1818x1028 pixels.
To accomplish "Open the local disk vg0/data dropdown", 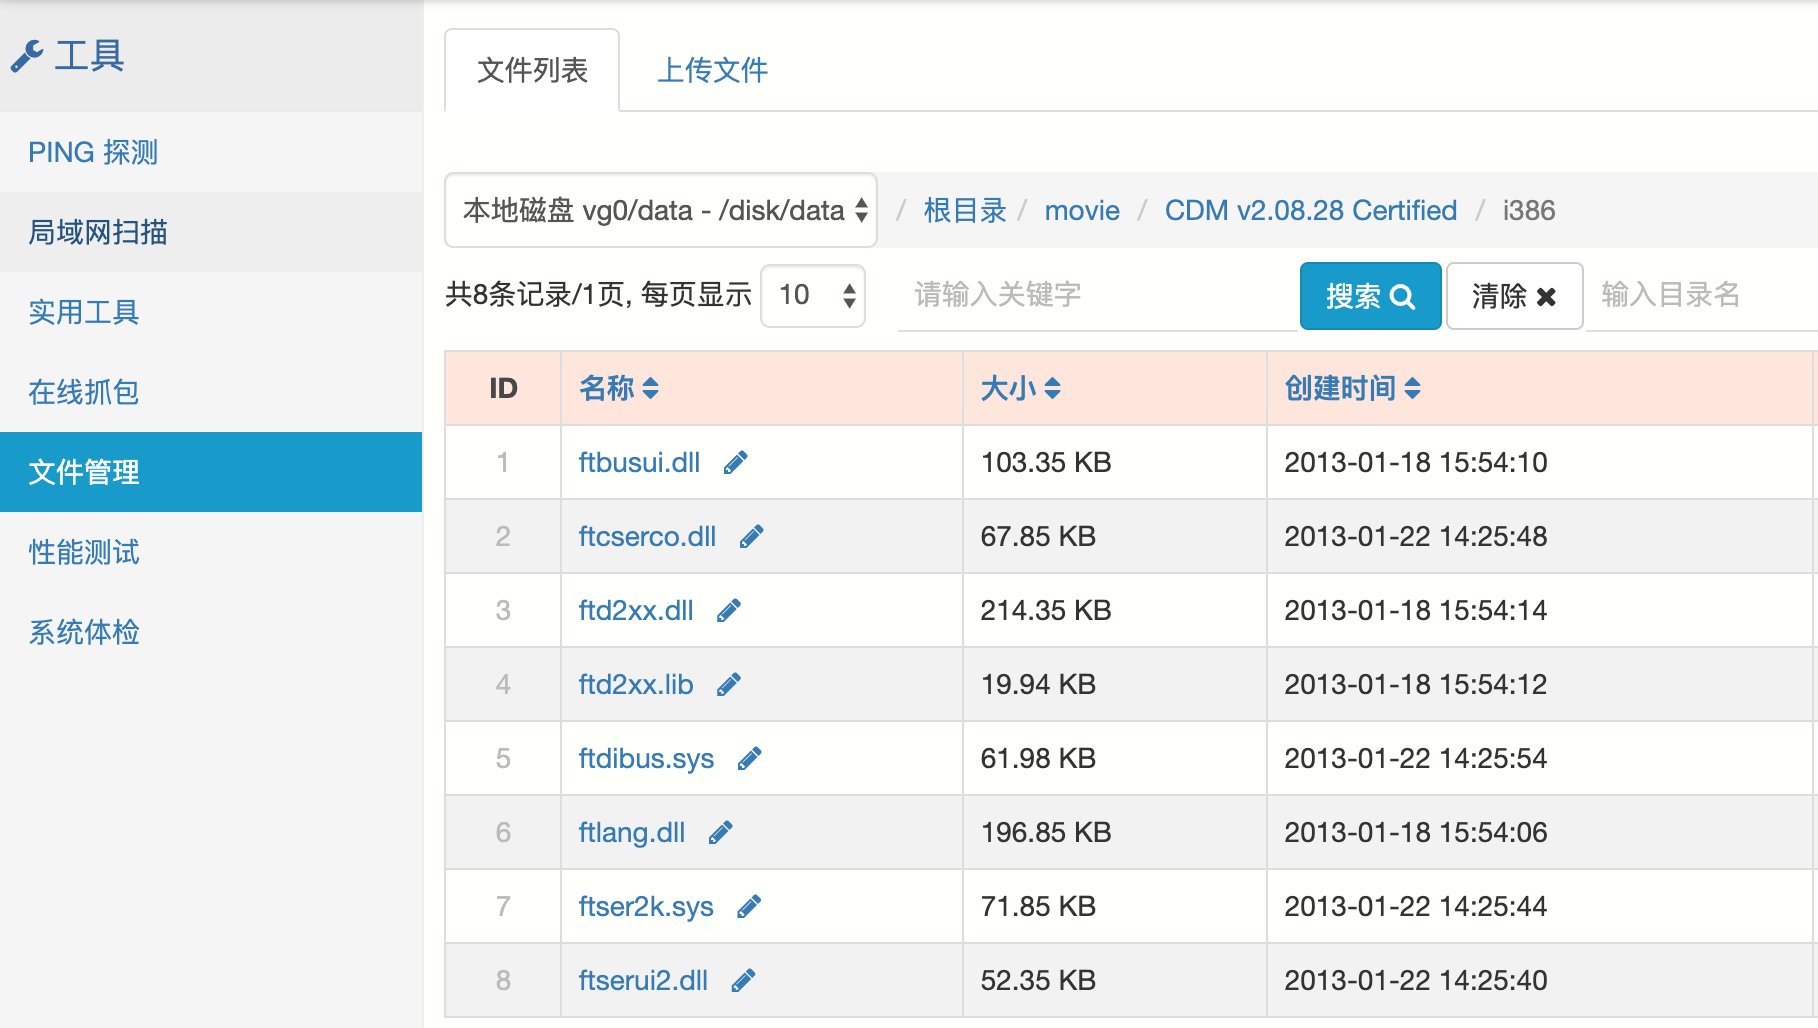I will pos(661,210).
